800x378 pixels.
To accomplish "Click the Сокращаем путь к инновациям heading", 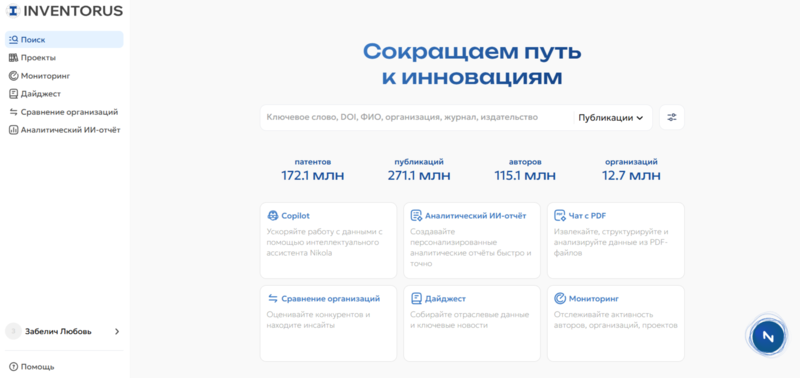I will [472, 64].
